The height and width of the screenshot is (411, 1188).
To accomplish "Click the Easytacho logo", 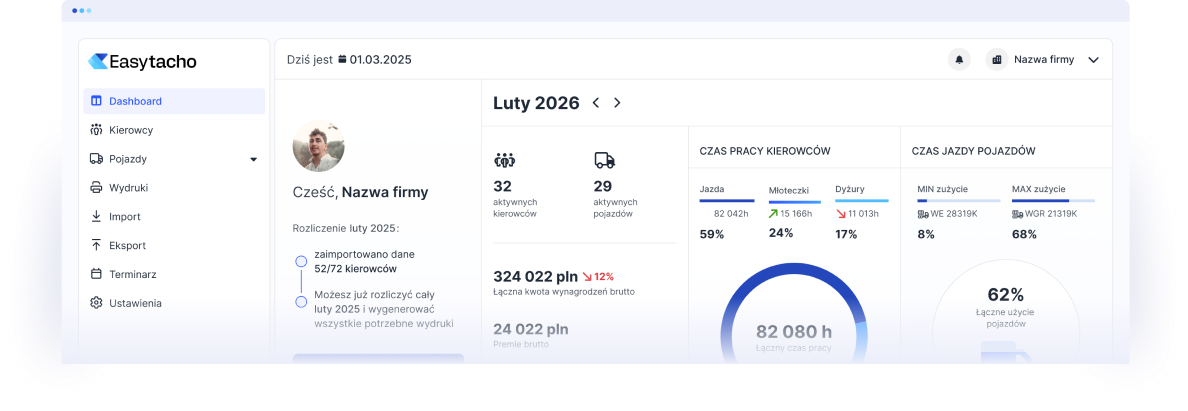I will click(142, 61).
